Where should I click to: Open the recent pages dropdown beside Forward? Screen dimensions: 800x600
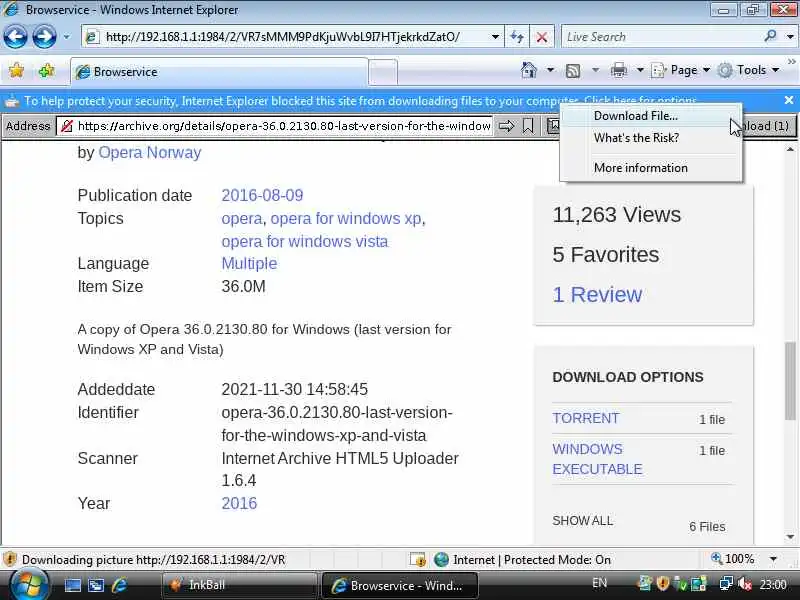point(66,37)
